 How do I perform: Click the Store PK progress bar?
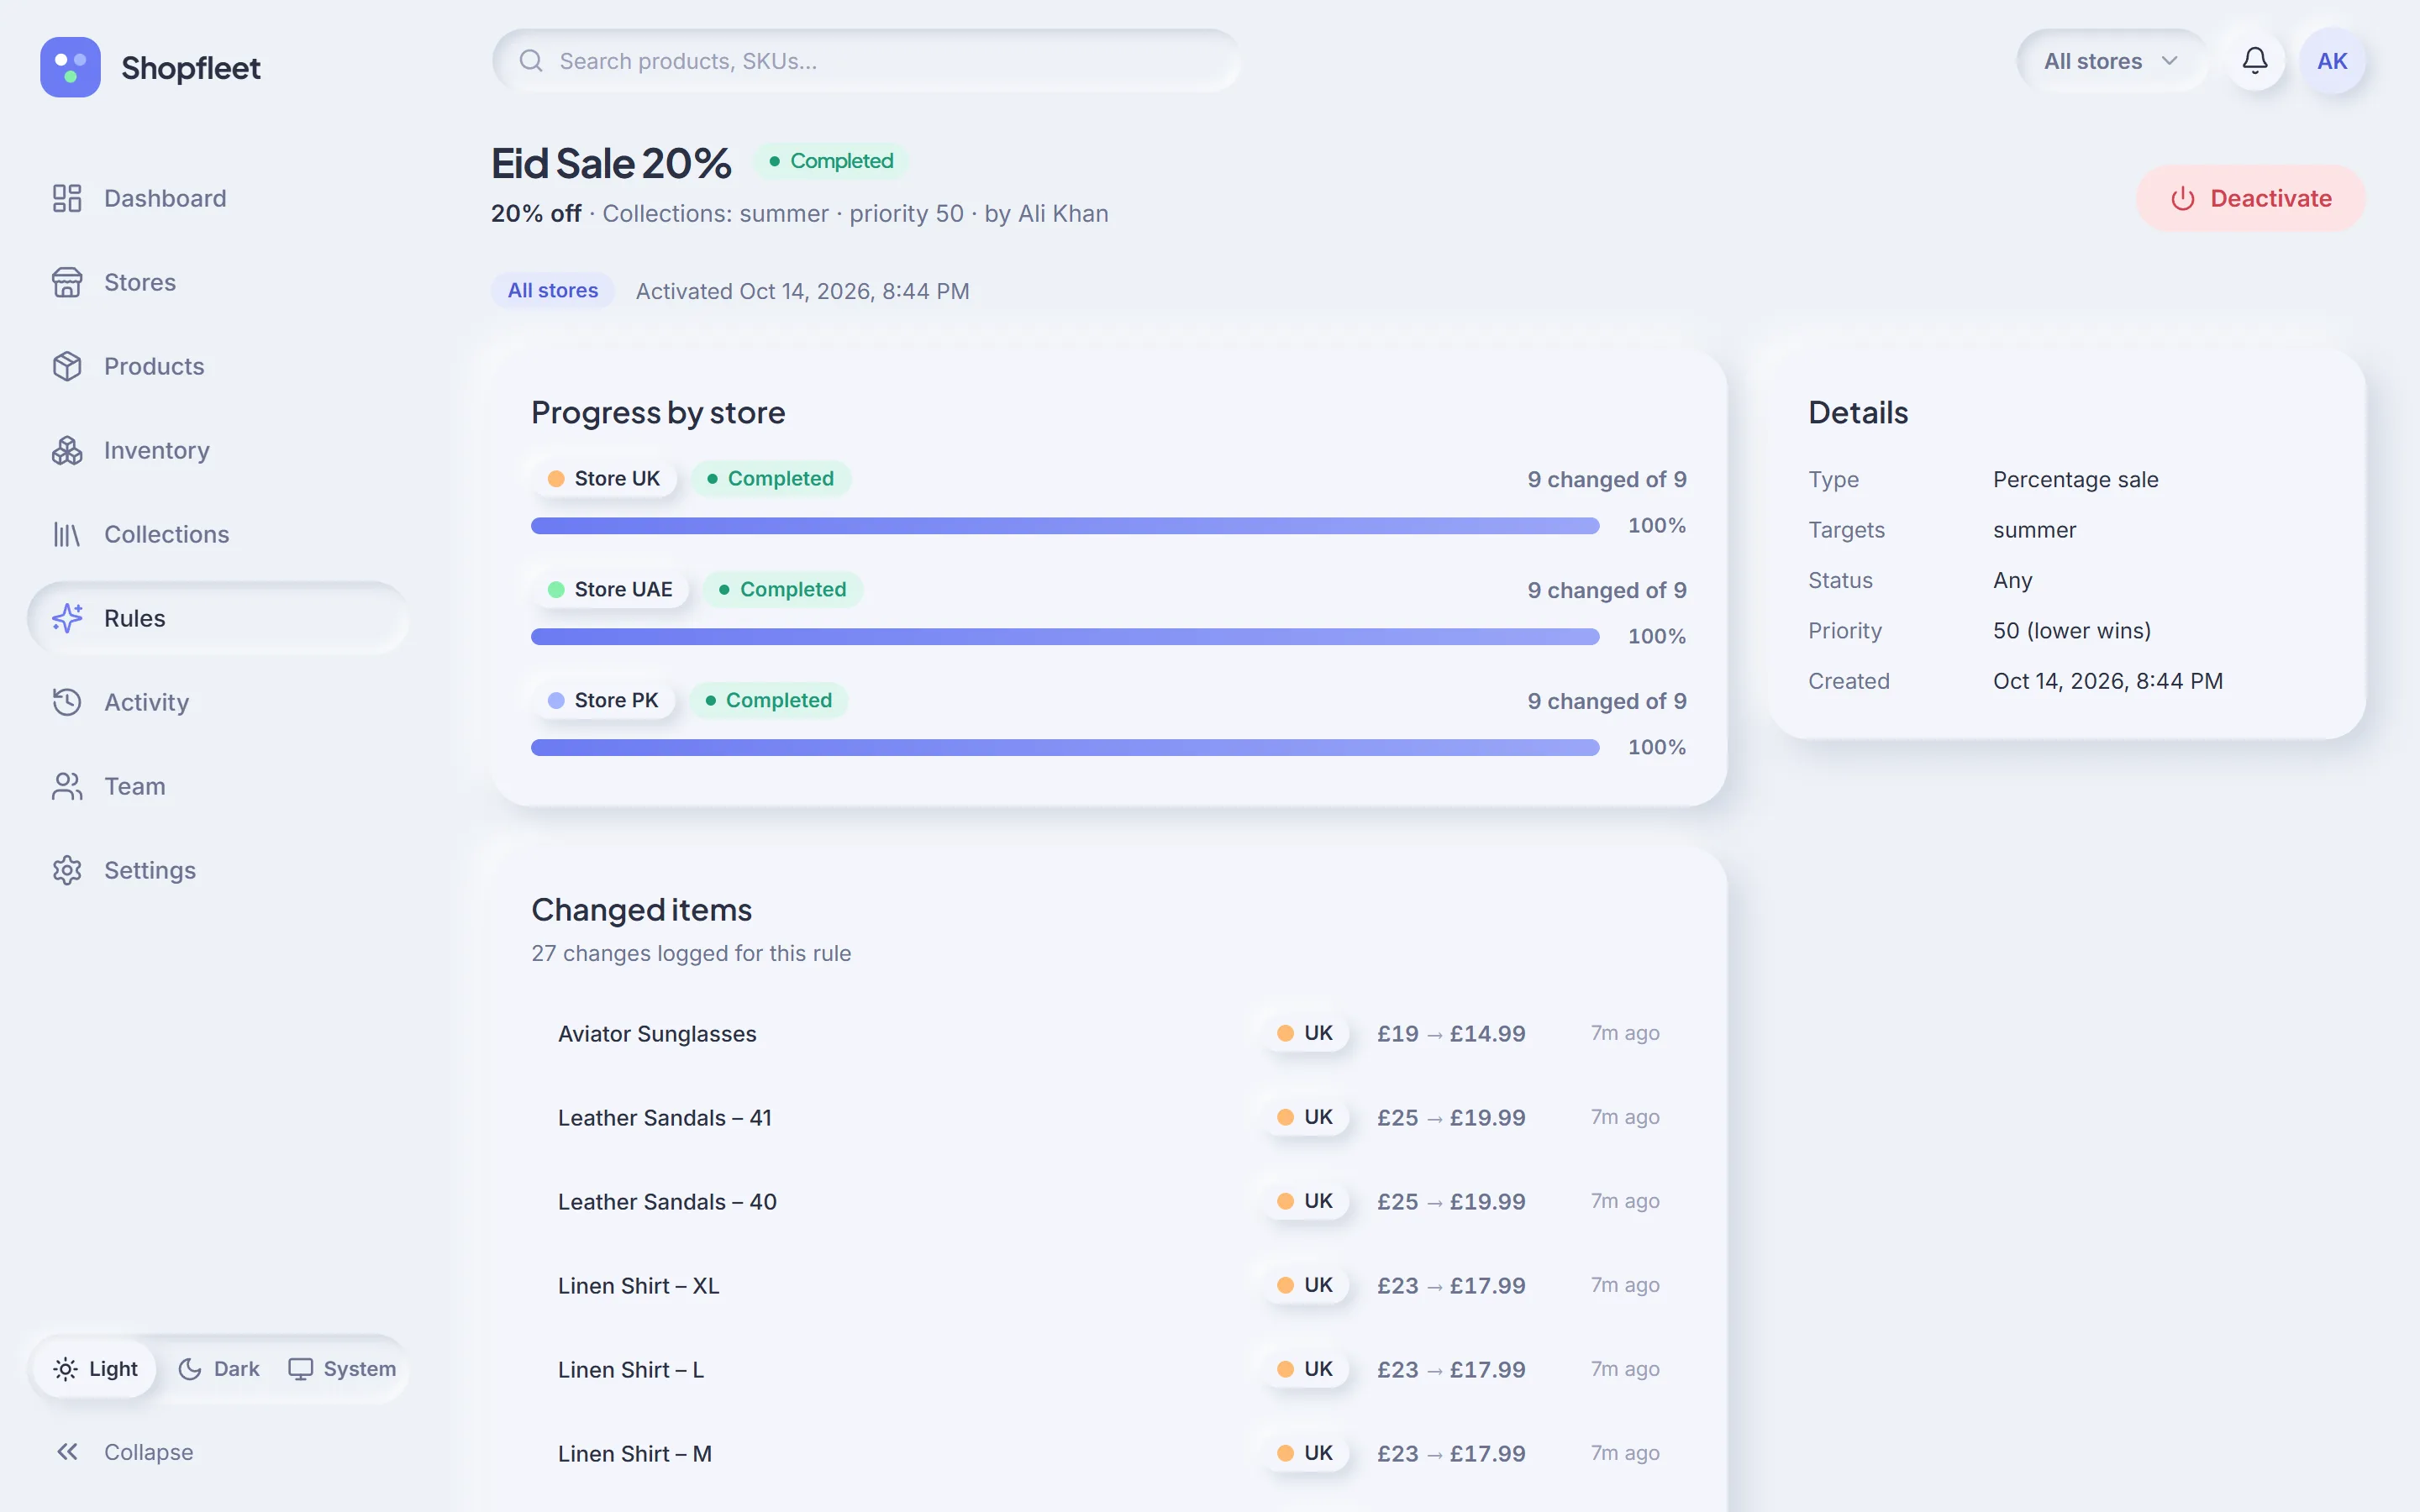point(1065,748)
